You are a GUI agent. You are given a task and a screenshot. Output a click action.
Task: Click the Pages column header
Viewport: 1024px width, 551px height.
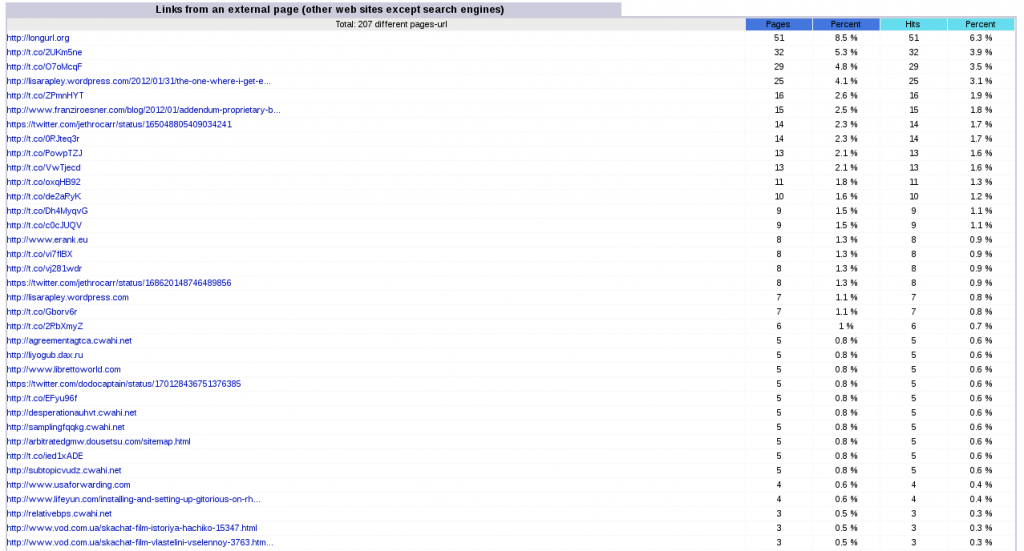[778, 24]
